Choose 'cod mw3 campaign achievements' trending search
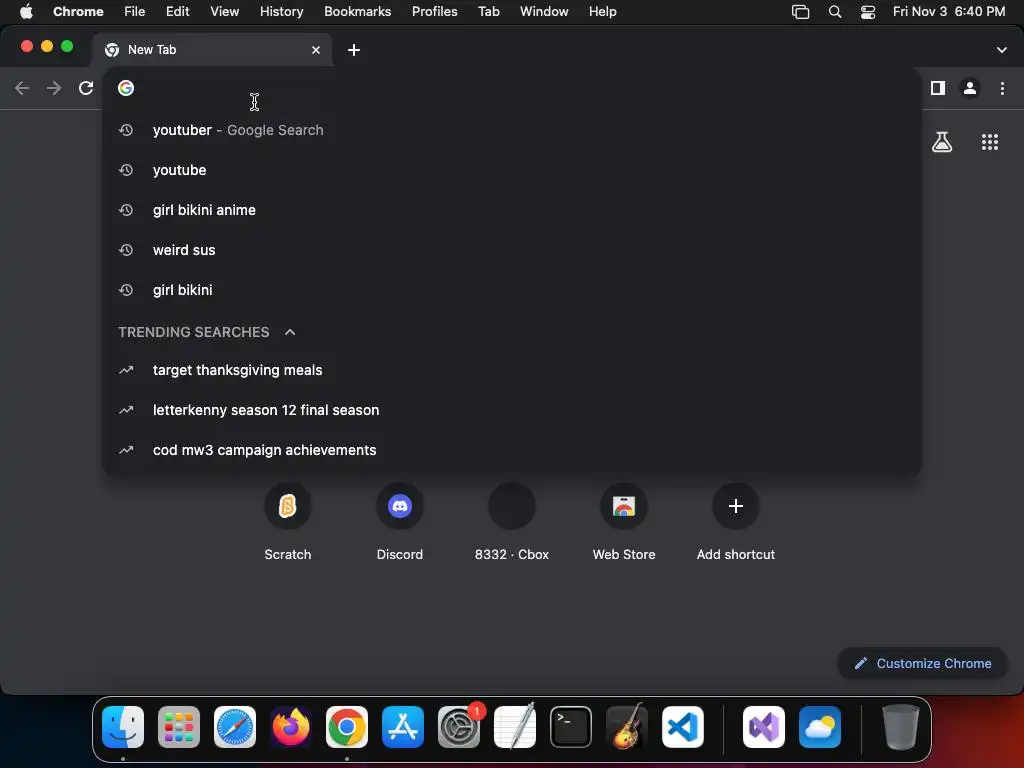The image size is (1024, 768). [512, 450]
